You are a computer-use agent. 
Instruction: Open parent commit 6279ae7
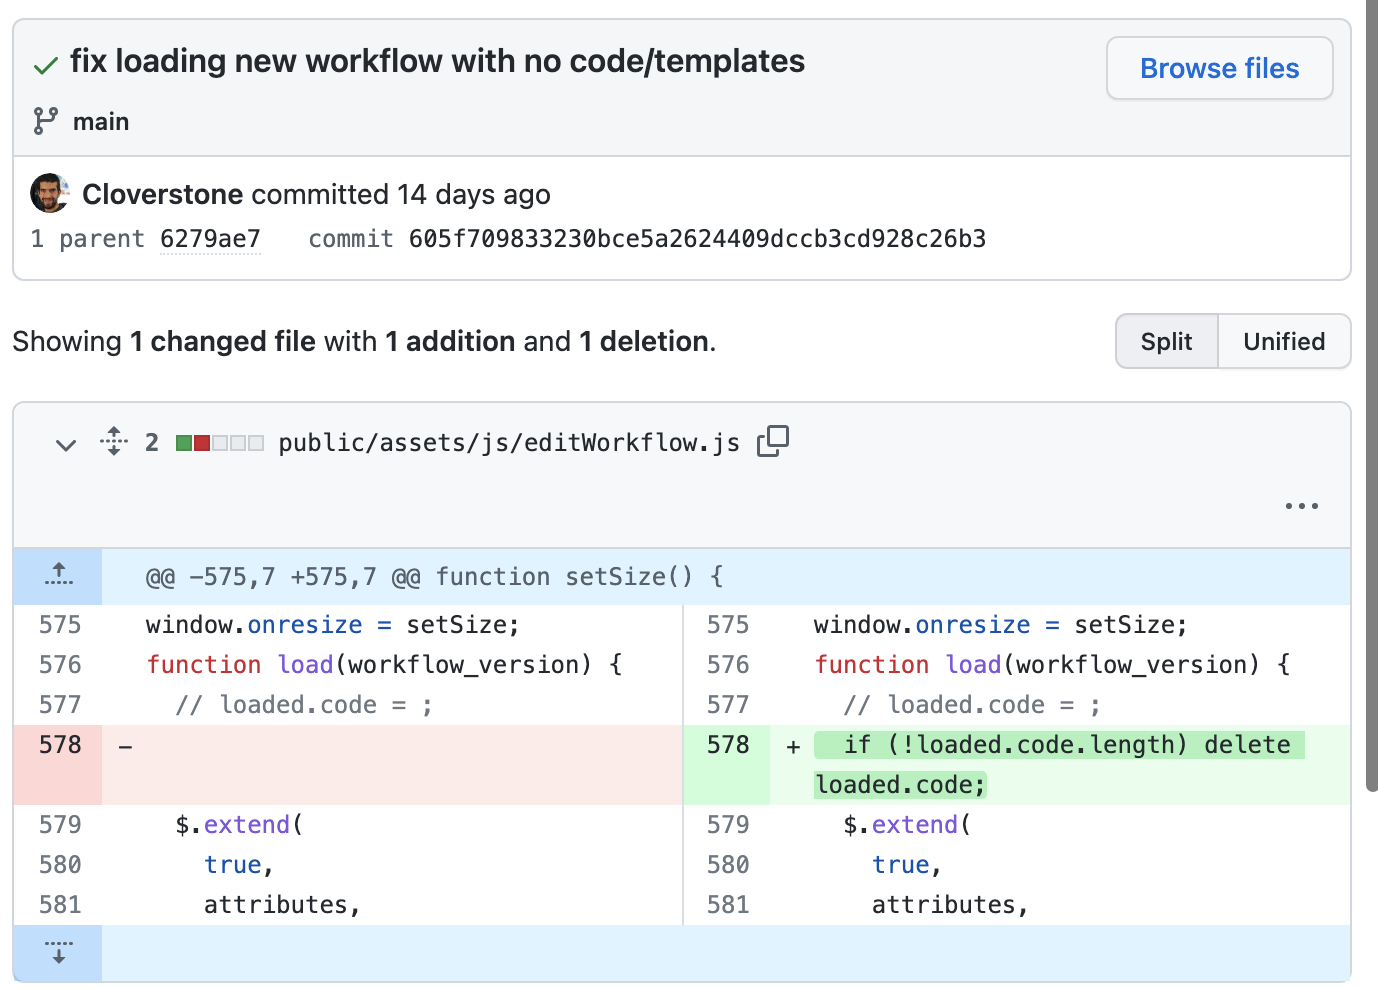point(210,239)
